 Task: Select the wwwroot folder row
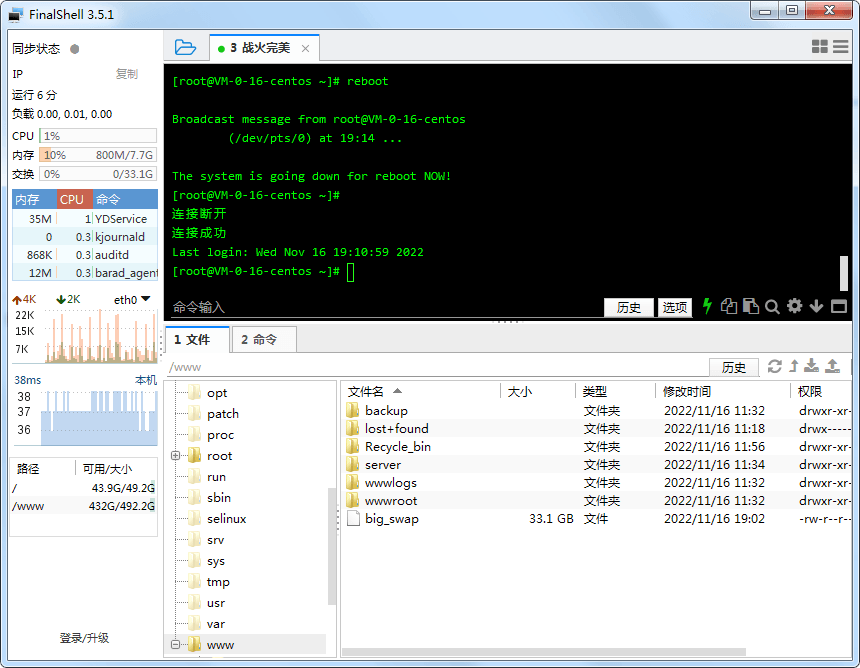tap(597, 501)
